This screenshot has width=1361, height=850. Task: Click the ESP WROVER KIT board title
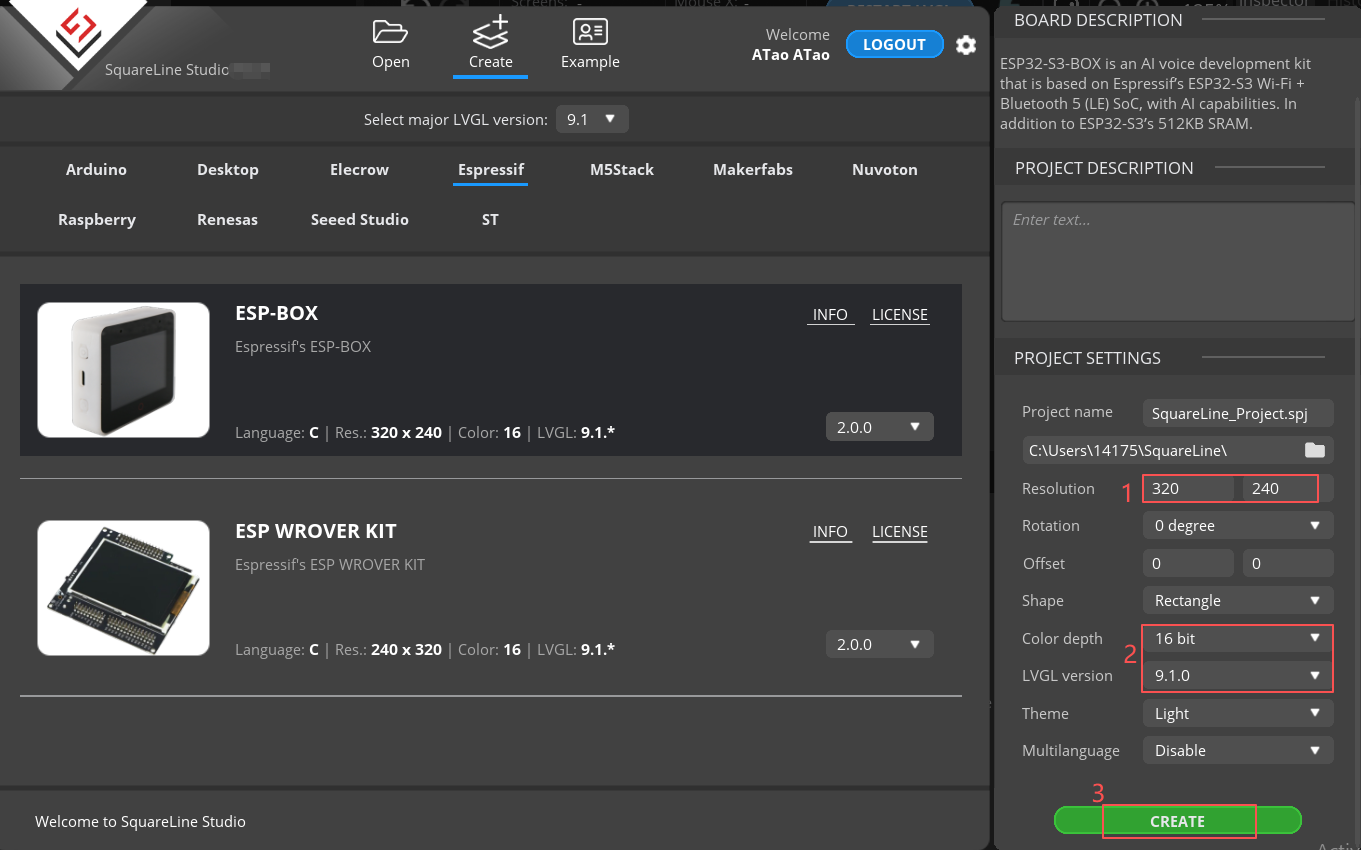[x=316, y=531]
